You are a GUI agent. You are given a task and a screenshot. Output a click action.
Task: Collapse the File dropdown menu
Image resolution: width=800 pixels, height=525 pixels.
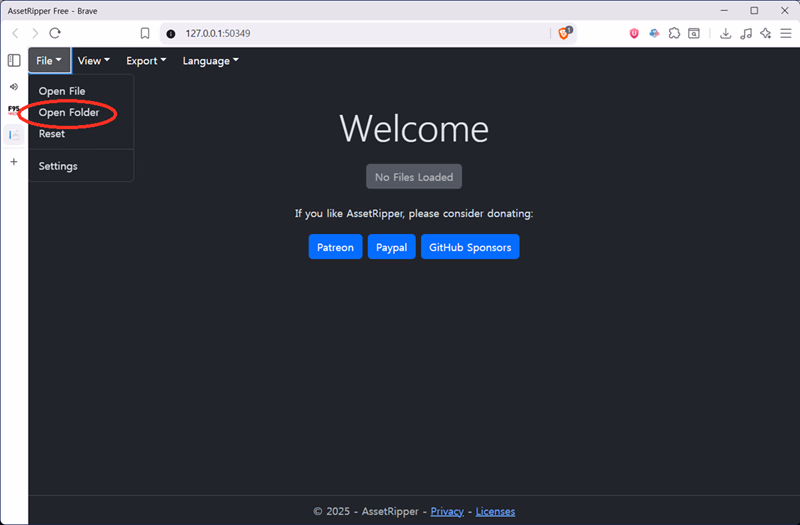coord(49,61)
